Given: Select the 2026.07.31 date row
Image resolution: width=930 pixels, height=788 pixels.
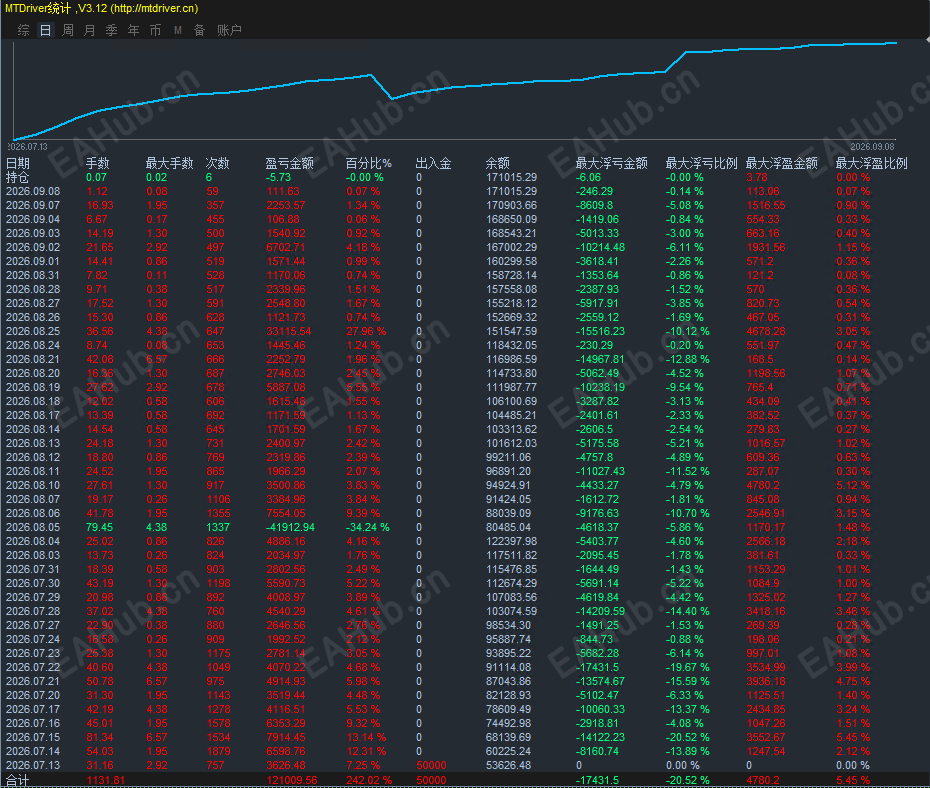Looking at the screenshot, I should coord(33,569).
